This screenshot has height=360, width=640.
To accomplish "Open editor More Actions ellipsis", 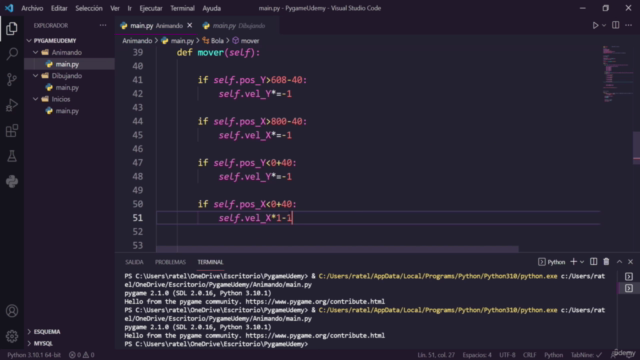I will [629, 25].
